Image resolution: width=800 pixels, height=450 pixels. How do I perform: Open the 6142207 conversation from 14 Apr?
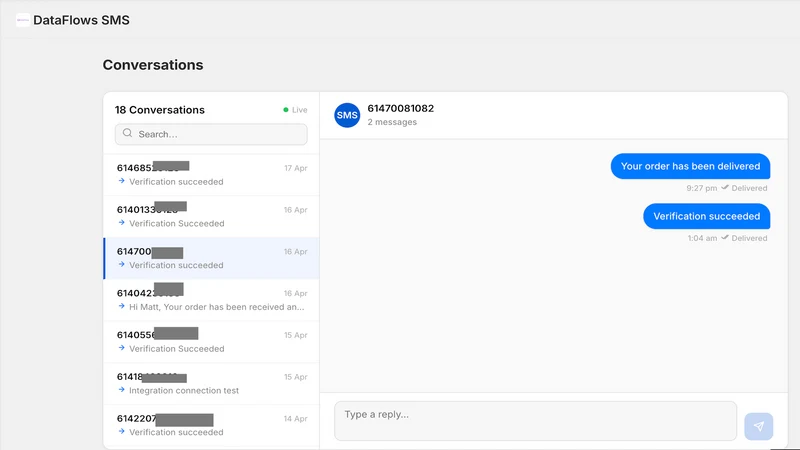pyautogui.click(x=211, y=426)
